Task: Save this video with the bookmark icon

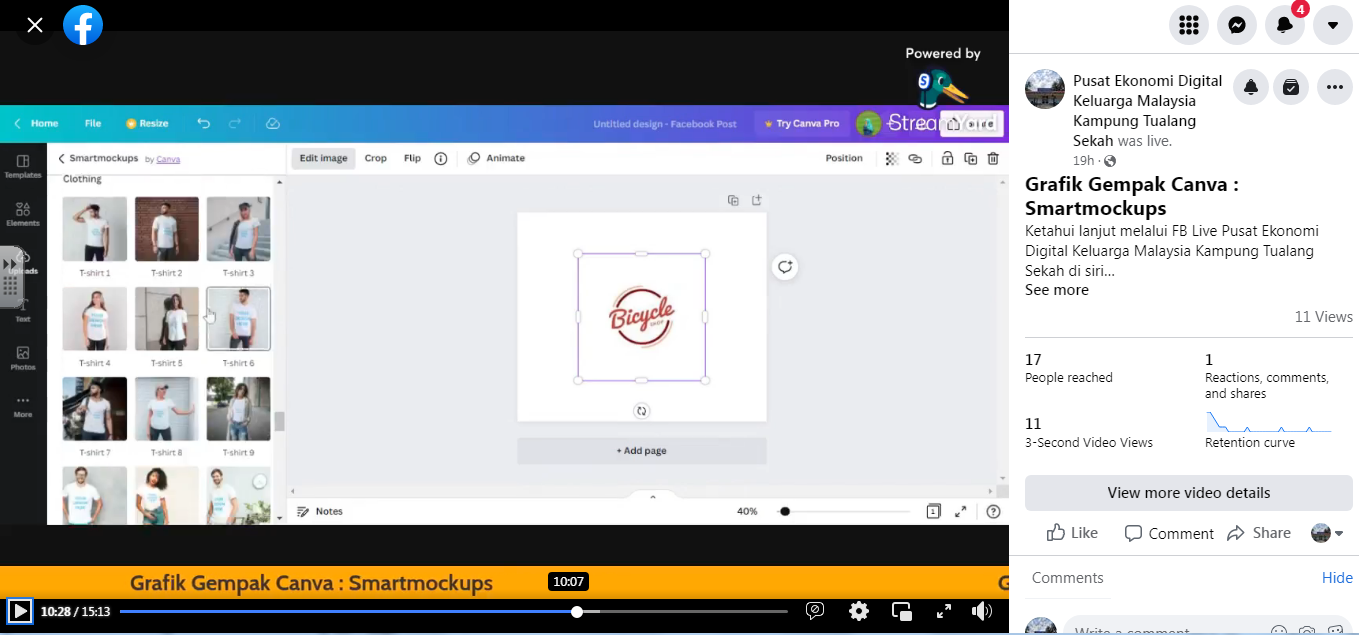Action: pos(1291,87)
